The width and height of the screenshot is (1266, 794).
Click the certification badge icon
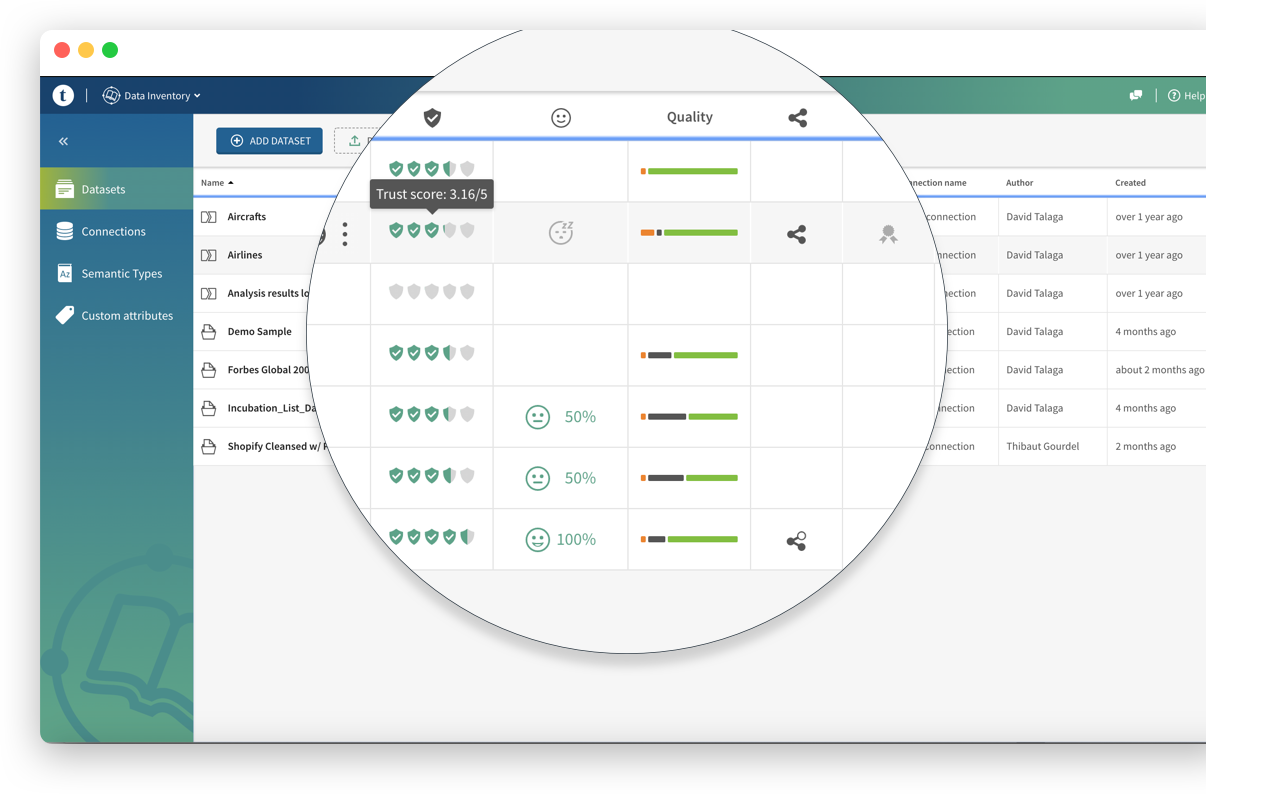888,235
